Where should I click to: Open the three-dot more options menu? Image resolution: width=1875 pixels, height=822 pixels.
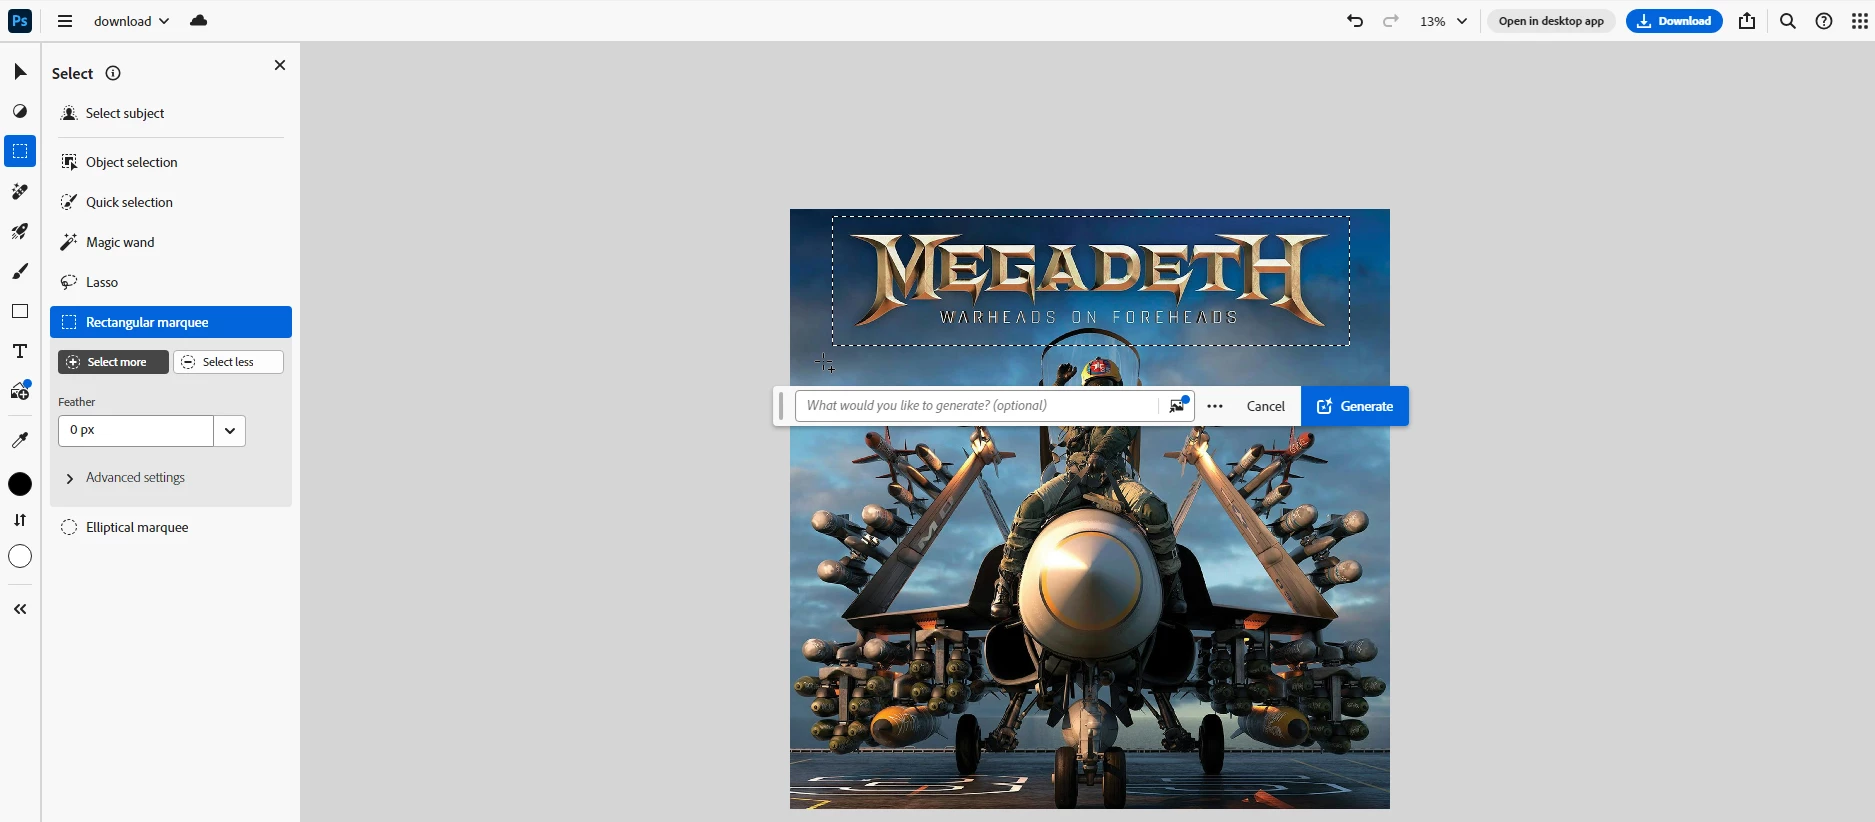coord(1215,406)
